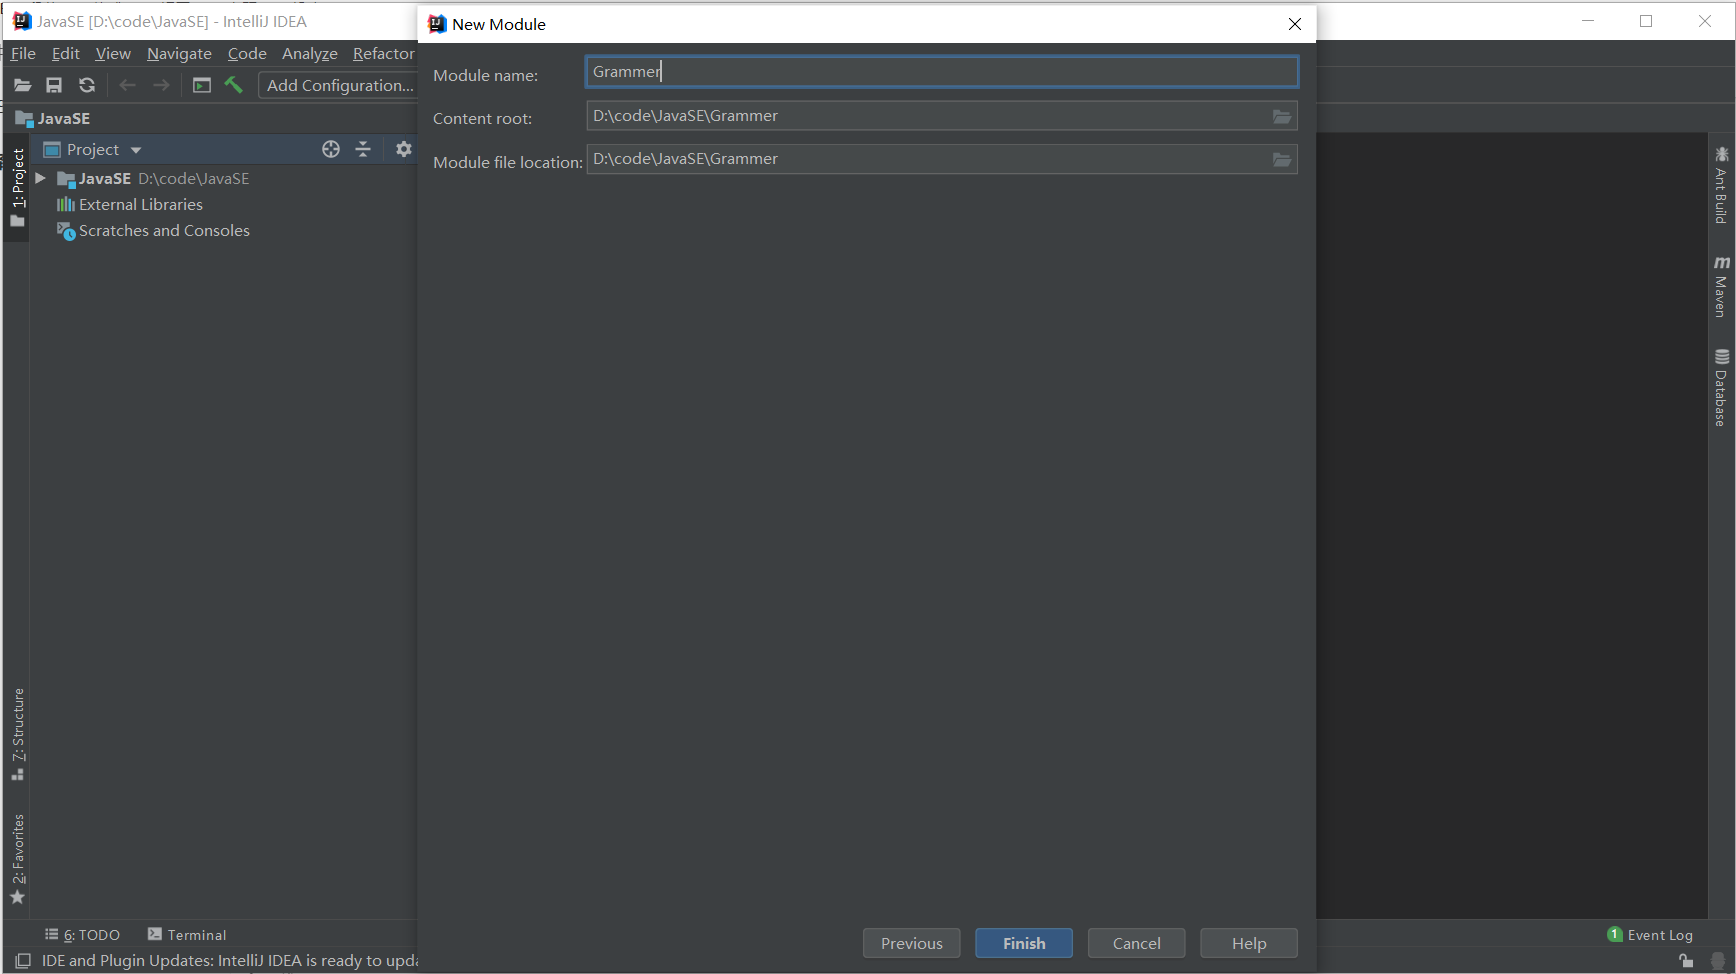Open the View menu
Image resolution: width=1736 pixels, height=974 pixels.
[x=113, y=54]
